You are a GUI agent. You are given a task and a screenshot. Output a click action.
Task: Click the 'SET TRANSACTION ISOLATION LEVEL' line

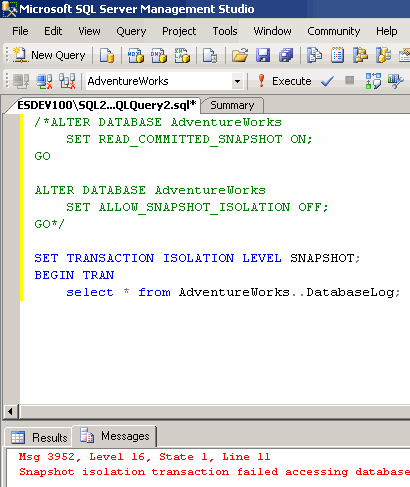197,258
